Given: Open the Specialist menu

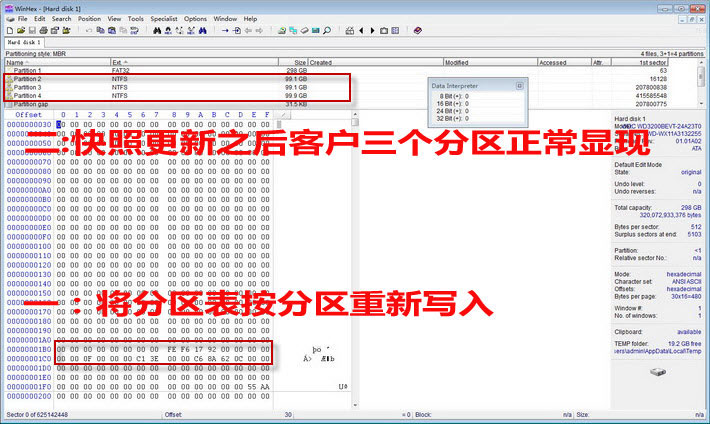Looking at the screenshot, I should (164, 19).
